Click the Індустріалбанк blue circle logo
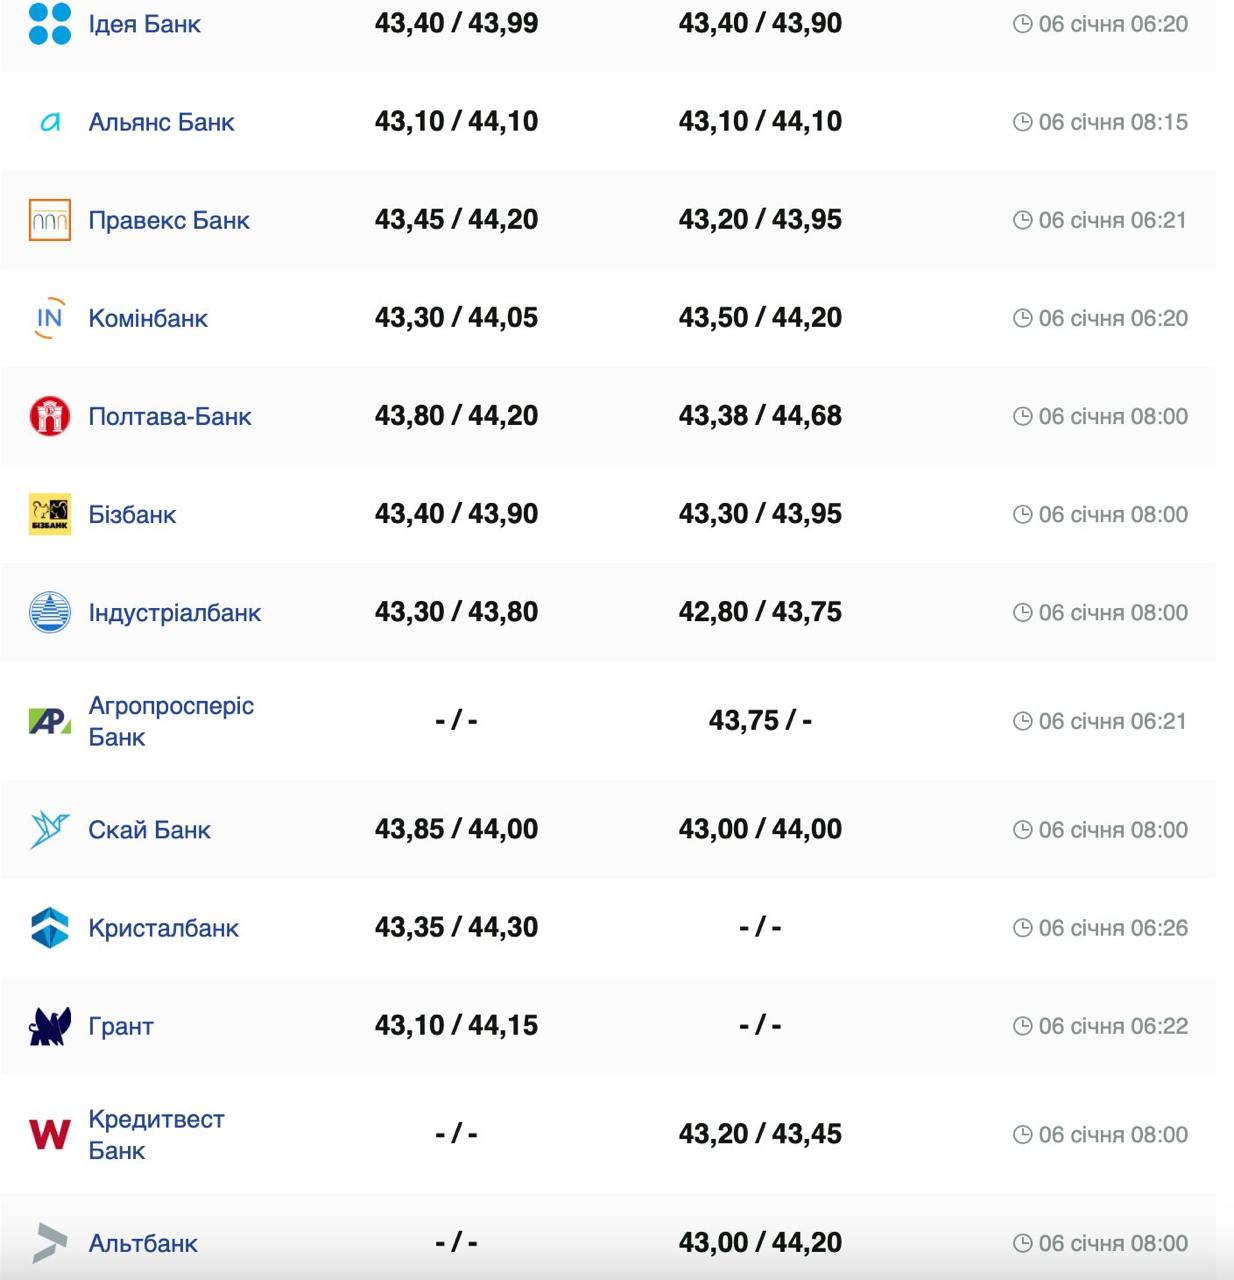Viewport: 1234px width, 1280px height. (x=50, y=612)
